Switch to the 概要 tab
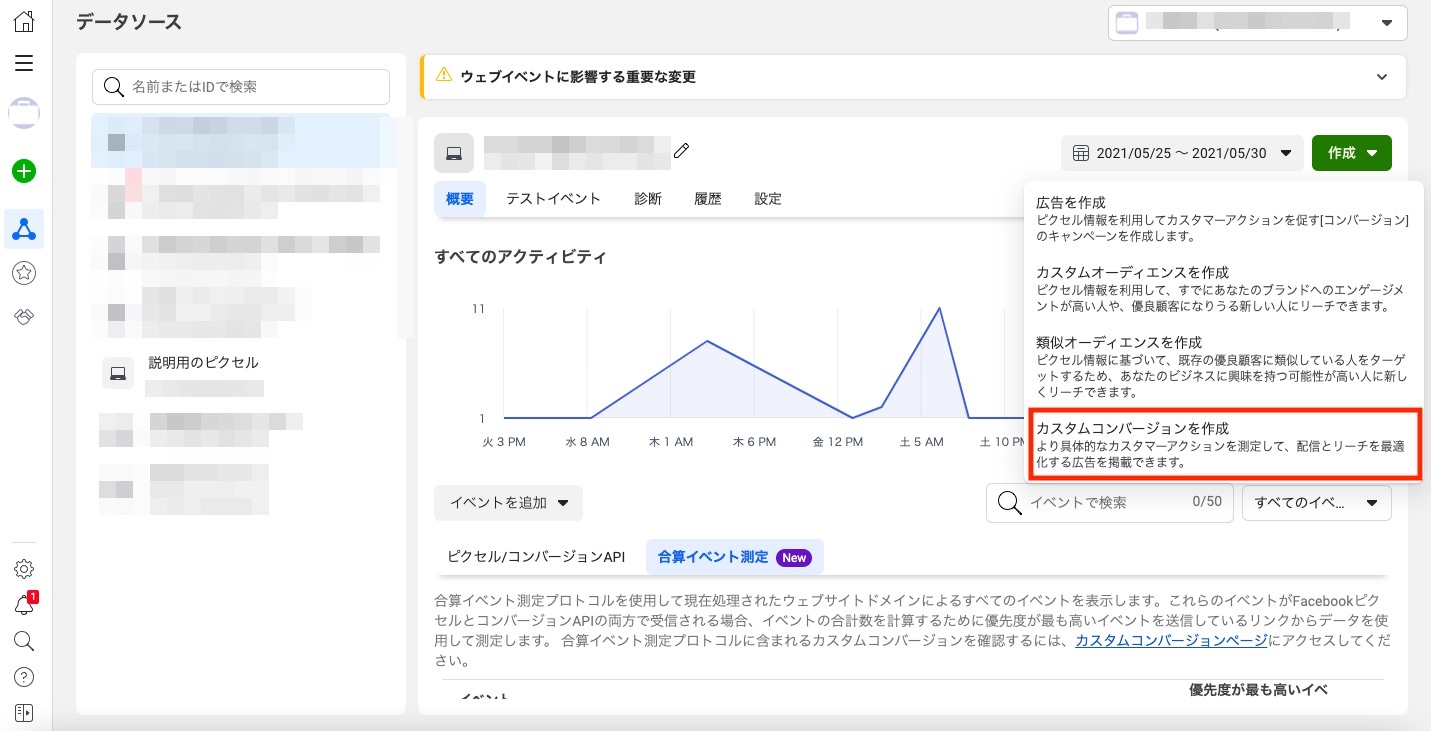 [460, 199]
